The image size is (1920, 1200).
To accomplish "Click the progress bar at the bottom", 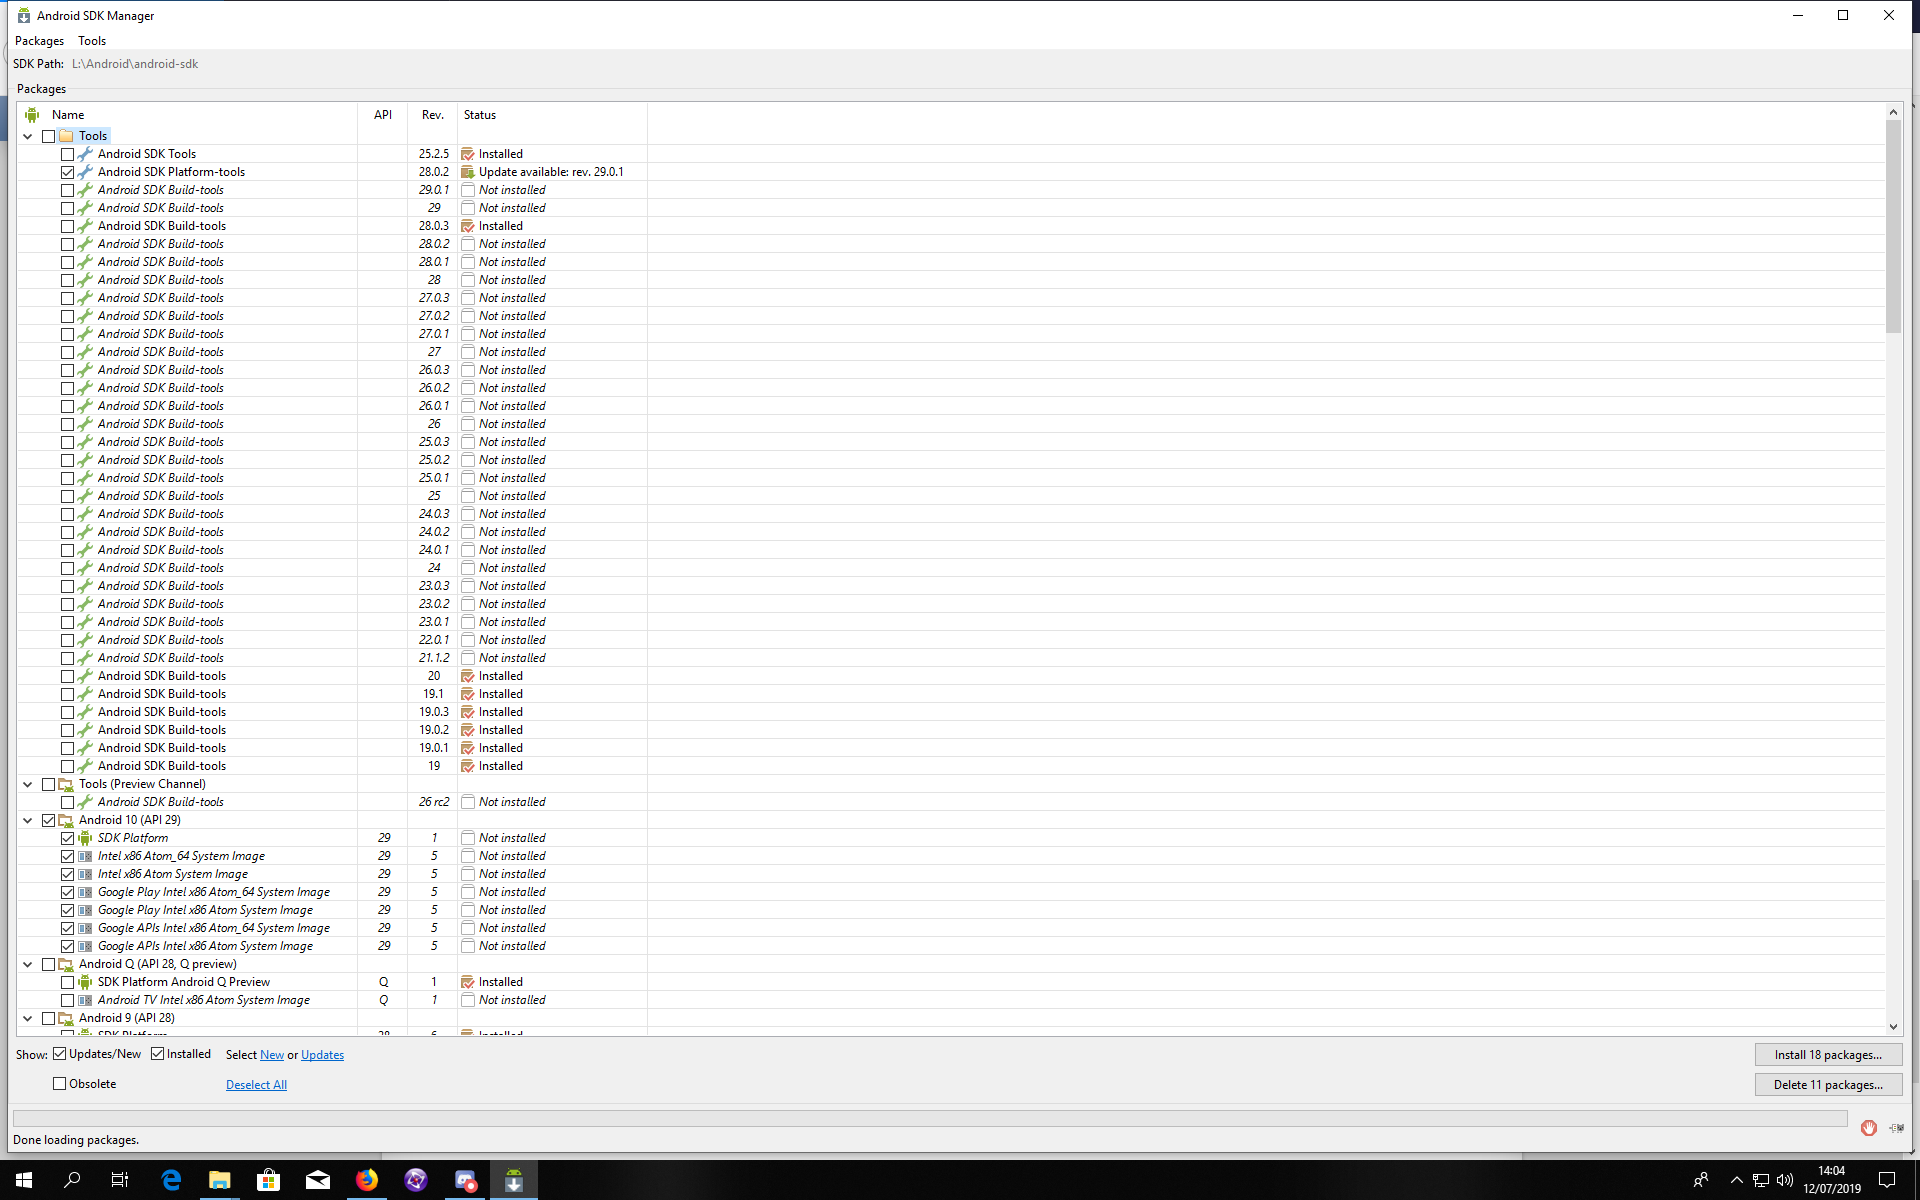I will point(930,1118).
